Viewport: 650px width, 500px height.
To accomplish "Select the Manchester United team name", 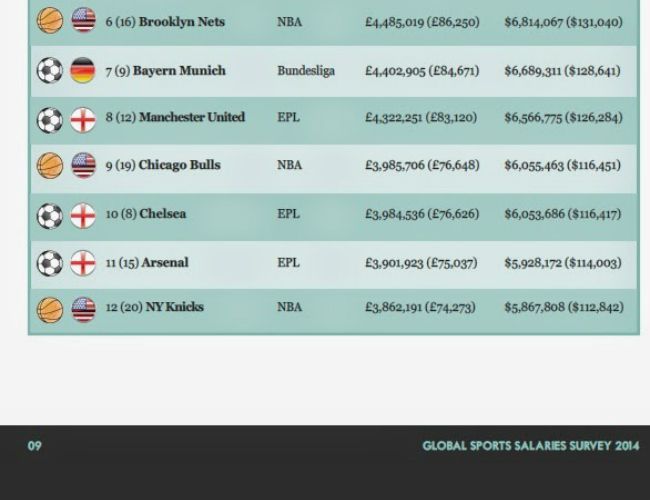I will pyautogui.click(x=191, y=117).
